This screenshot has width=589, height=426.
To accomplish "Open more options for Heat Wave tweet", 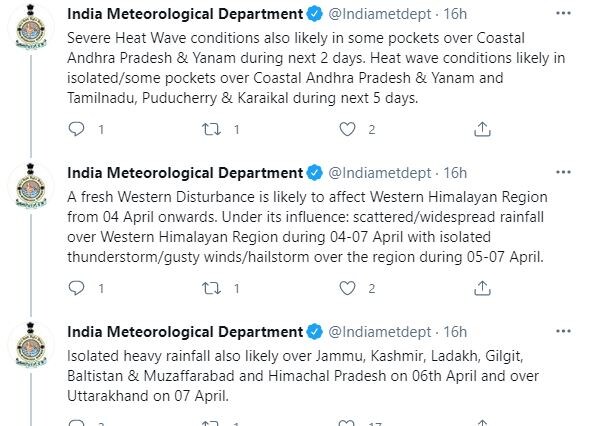I will tap(563, 14).
